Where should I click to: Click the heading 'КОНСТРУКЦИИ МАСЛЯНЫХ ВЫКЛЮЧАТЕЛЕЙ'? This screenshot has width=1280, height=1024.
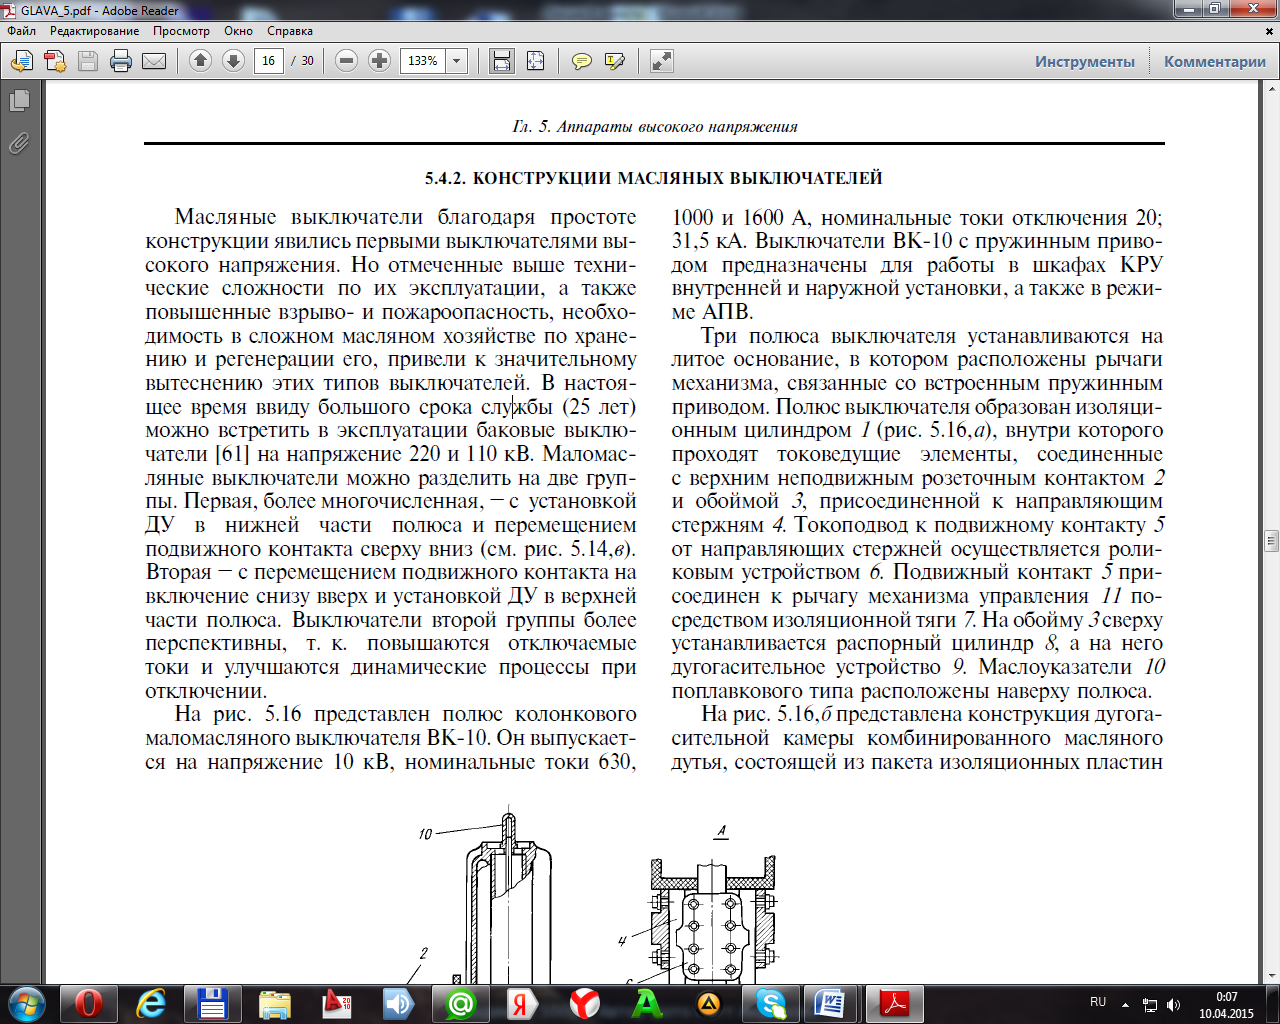click(677, 179)
